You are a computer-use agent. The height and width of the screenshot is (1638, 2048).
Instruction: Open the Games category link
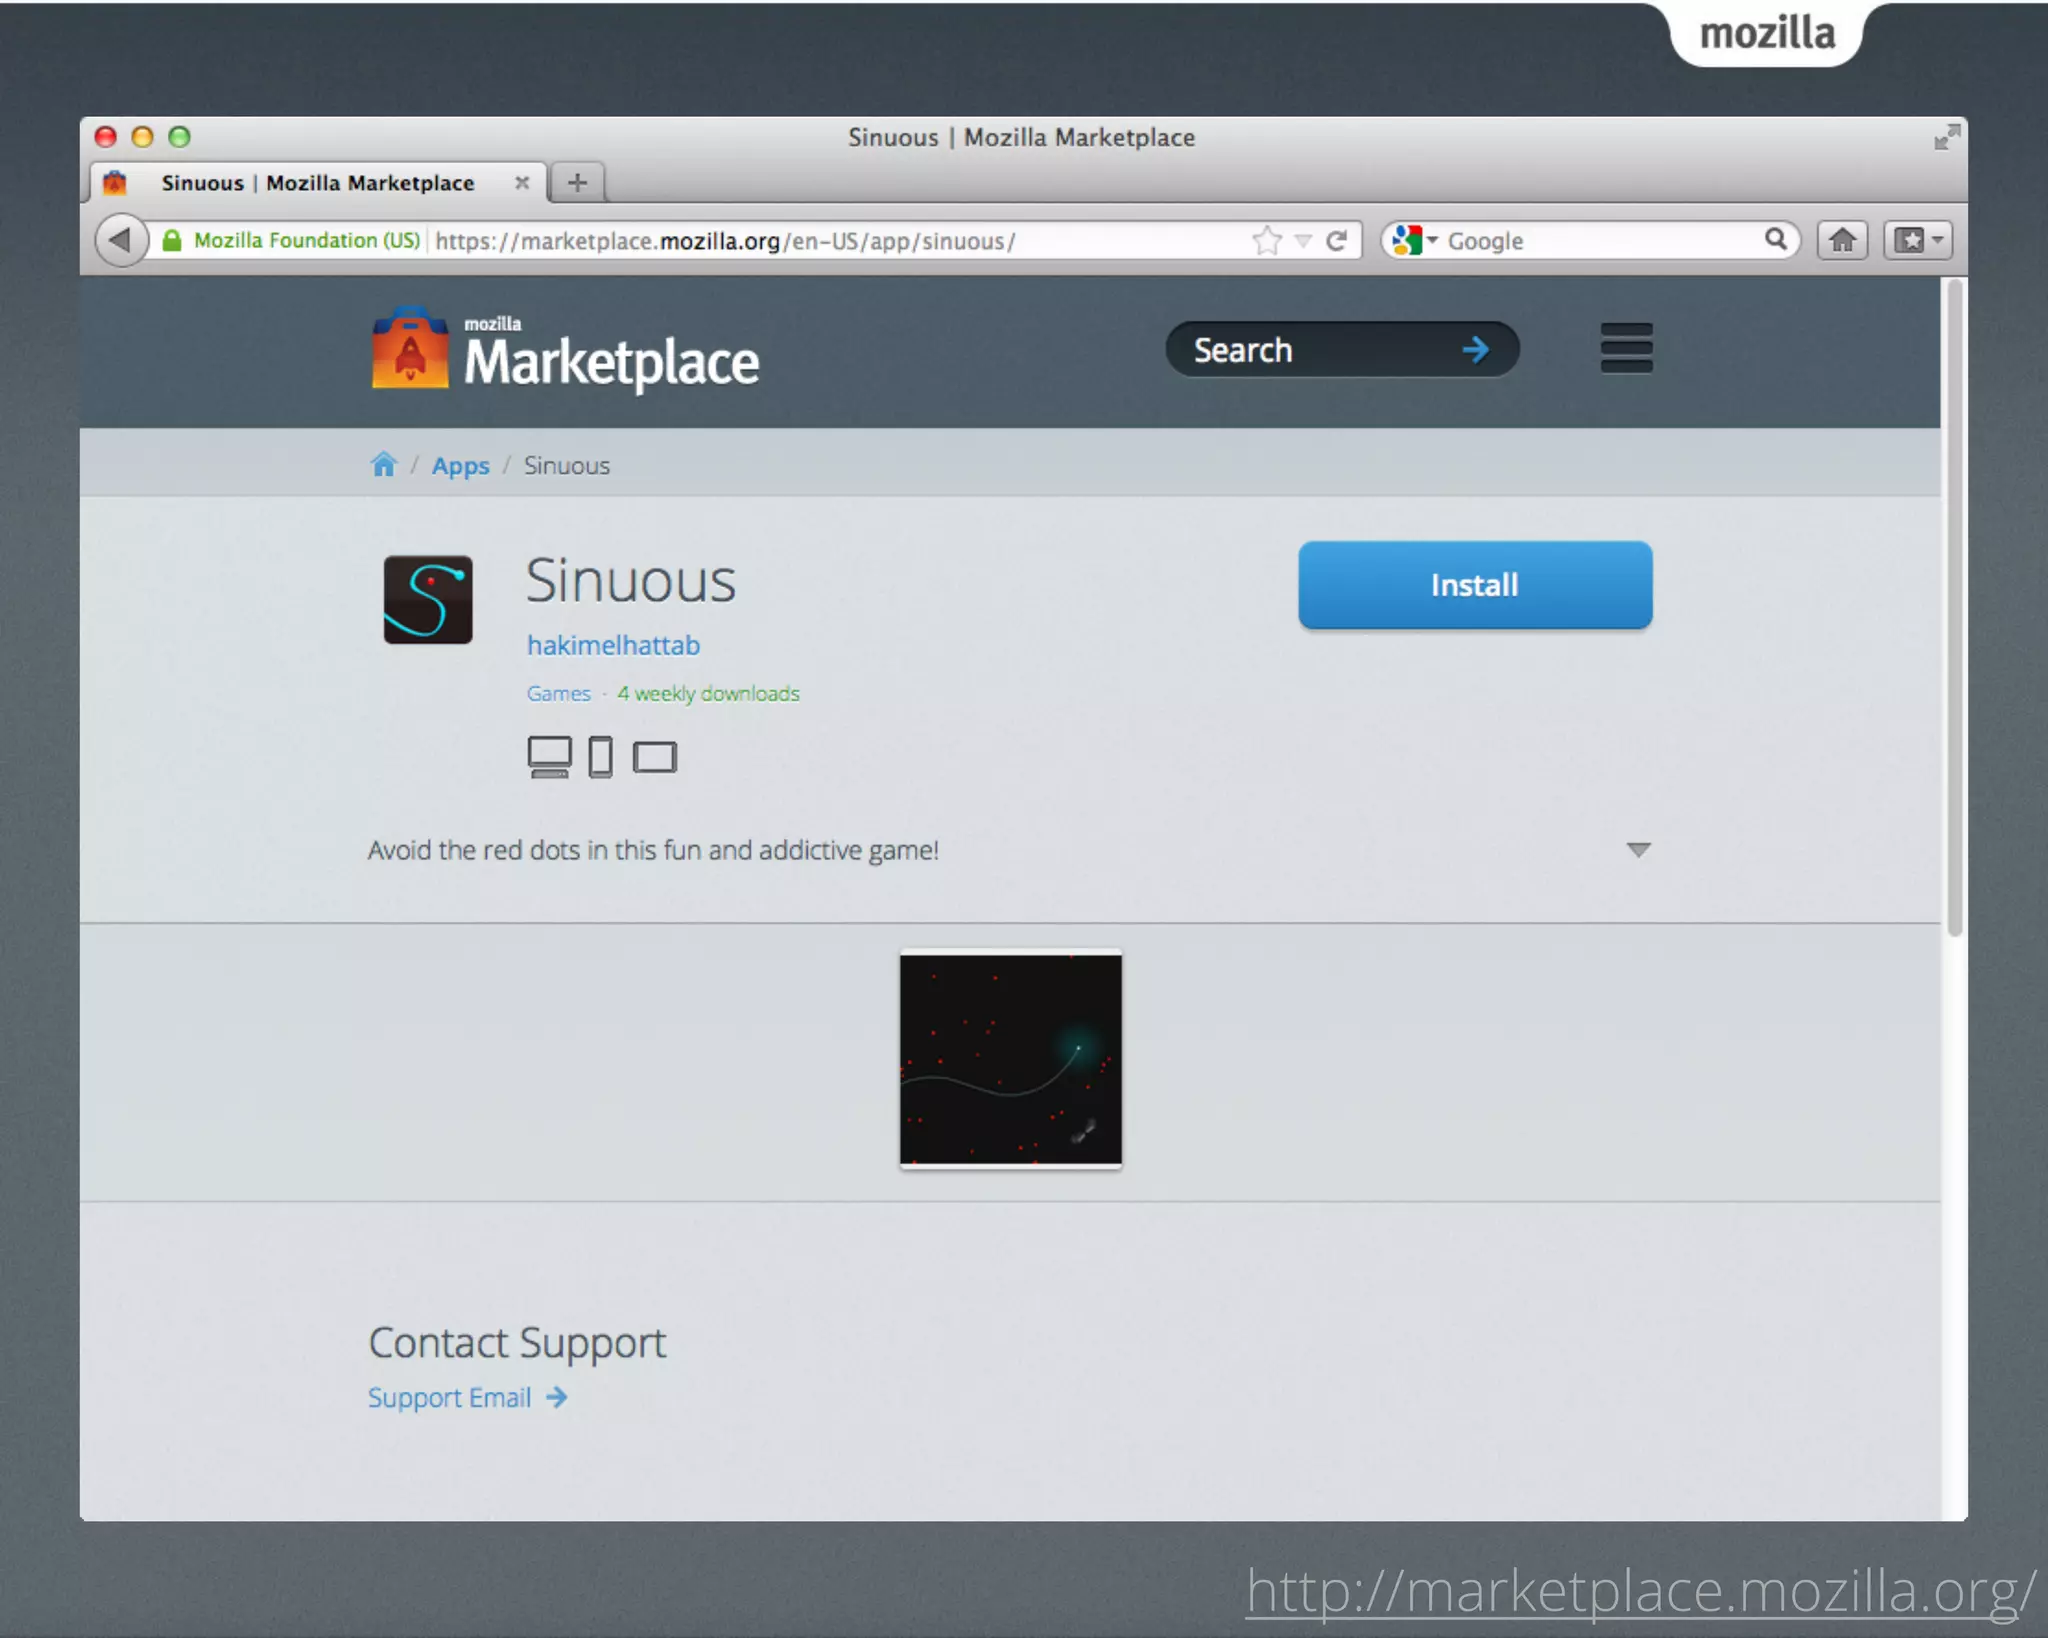(558, 693)
